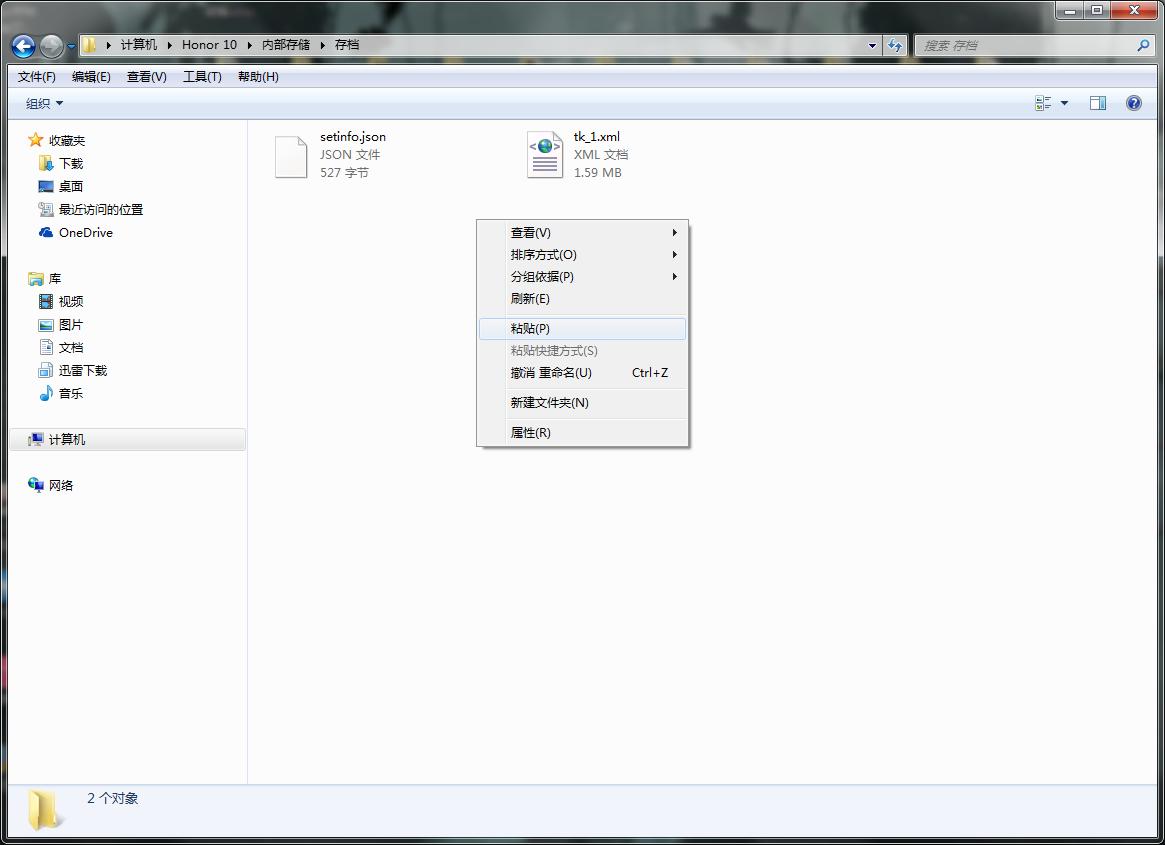Screen dimensions: 1165x845
Task: Open 排序方式(O) submenu in context menu
Action: (x=582, y=254)
